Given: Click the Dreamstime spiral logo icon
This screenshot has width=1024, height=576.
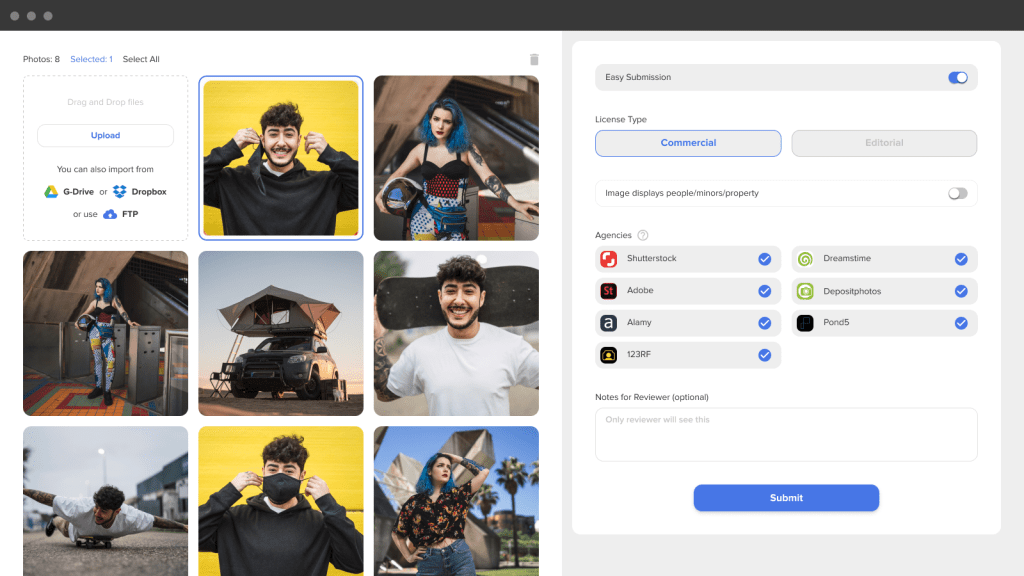Looking at the screenshot, I should click(x=805, y=259).
